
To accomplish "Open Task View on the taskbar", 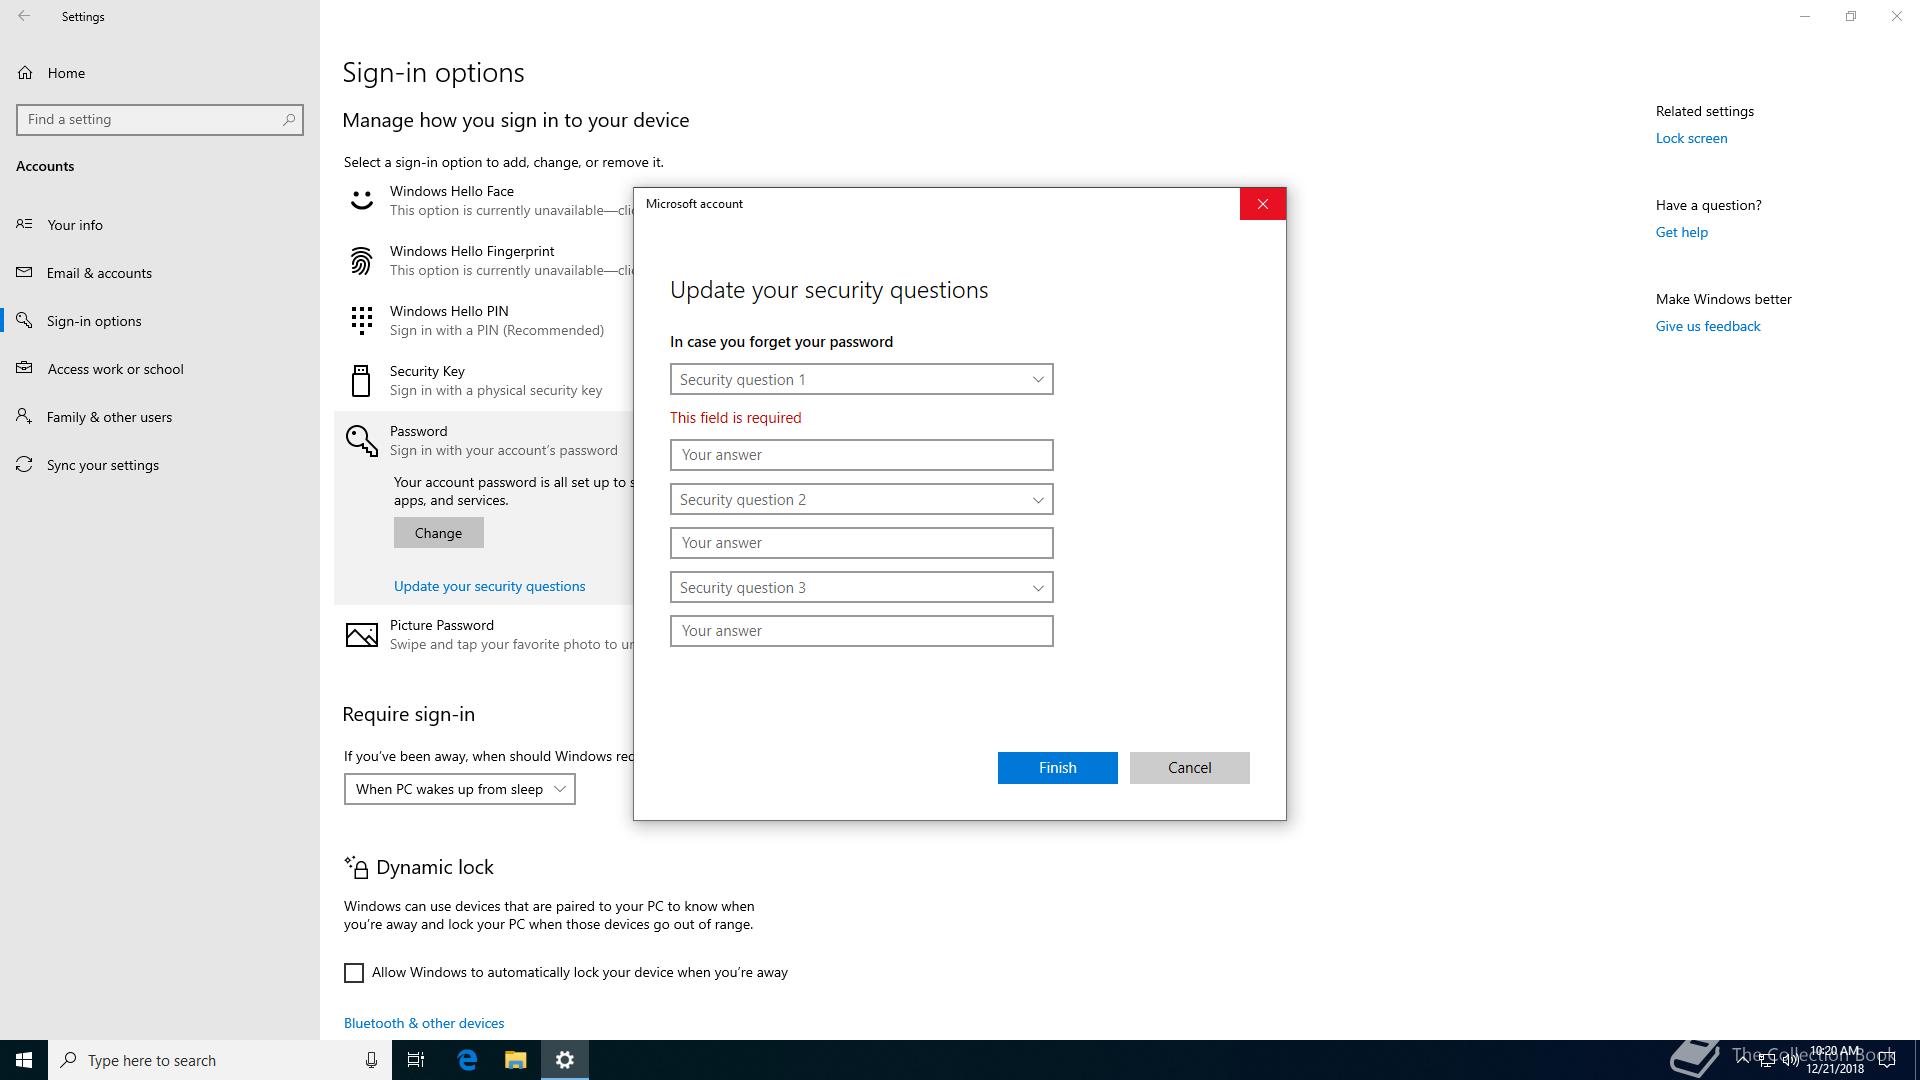I will click(x=416, y=1060).
